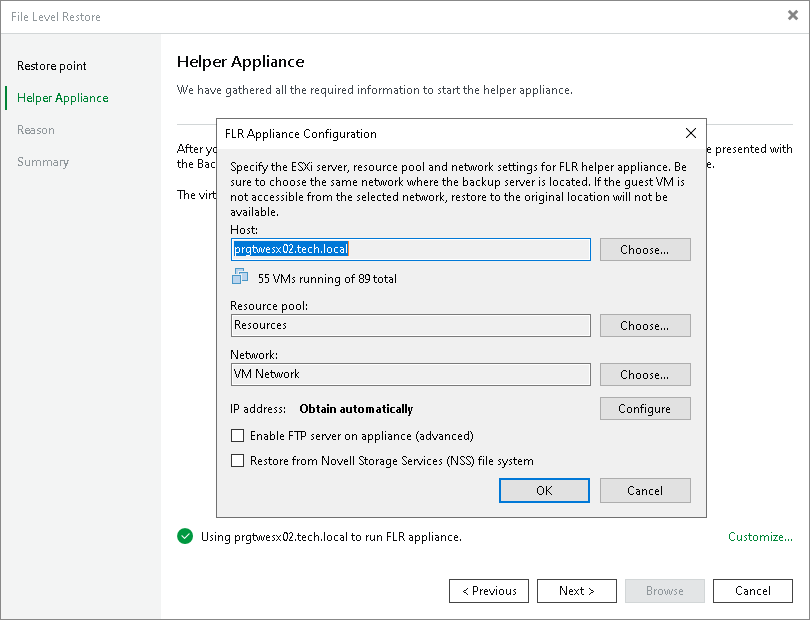
Task: Click the 'Helper Appliance' page heading
Action: pyautogui.click(x=241, y=61)
